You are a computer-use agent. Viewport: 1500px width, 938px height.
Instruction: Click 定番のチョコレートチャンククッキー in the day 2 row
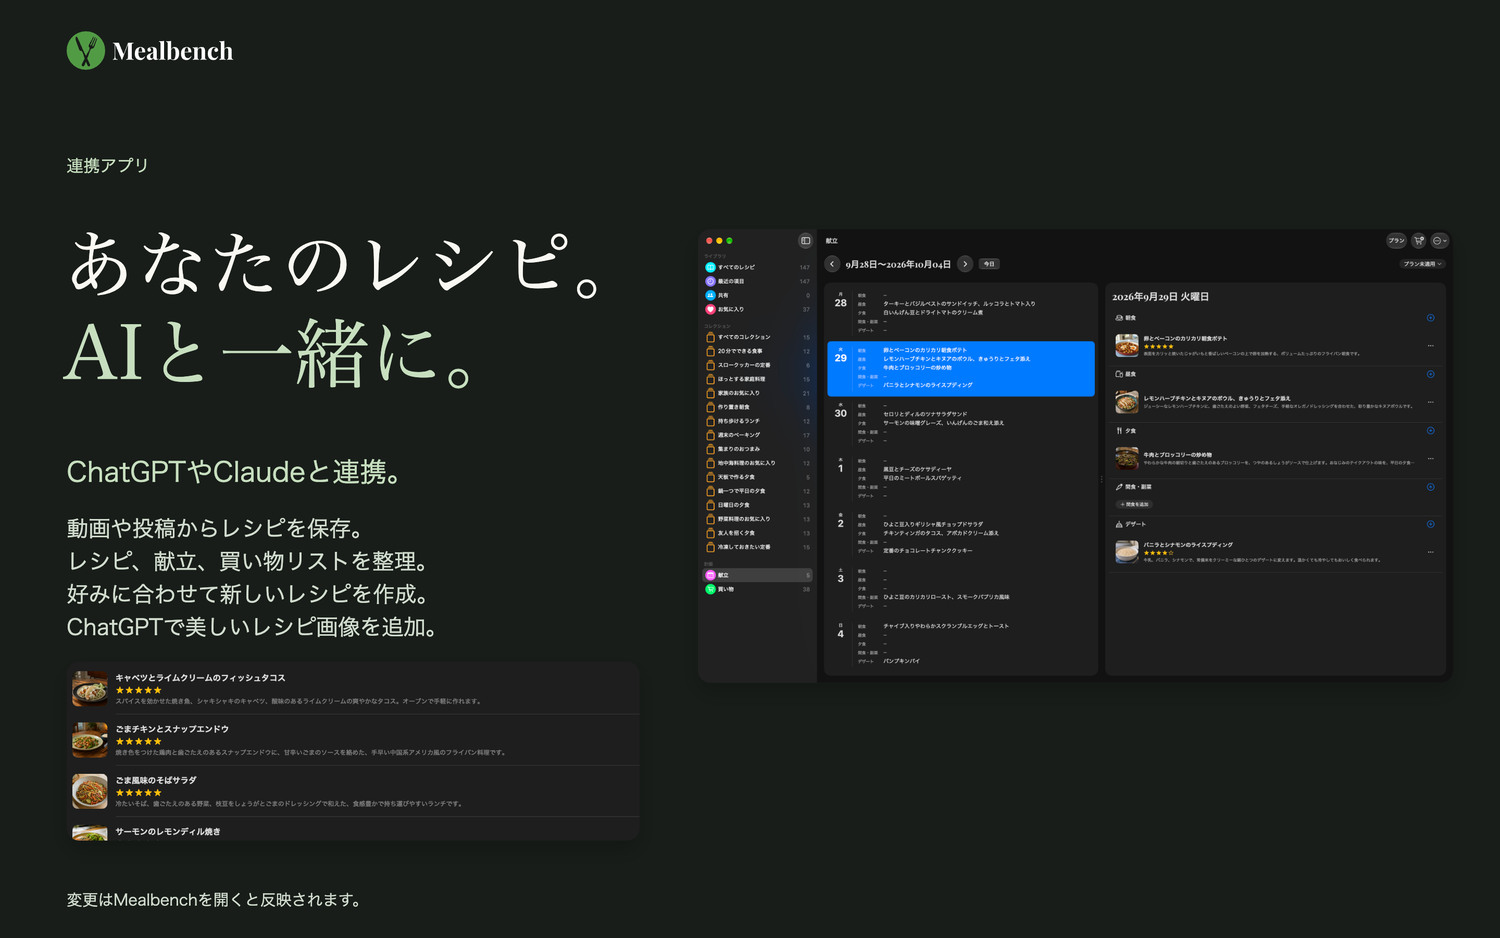pos(928,550)
